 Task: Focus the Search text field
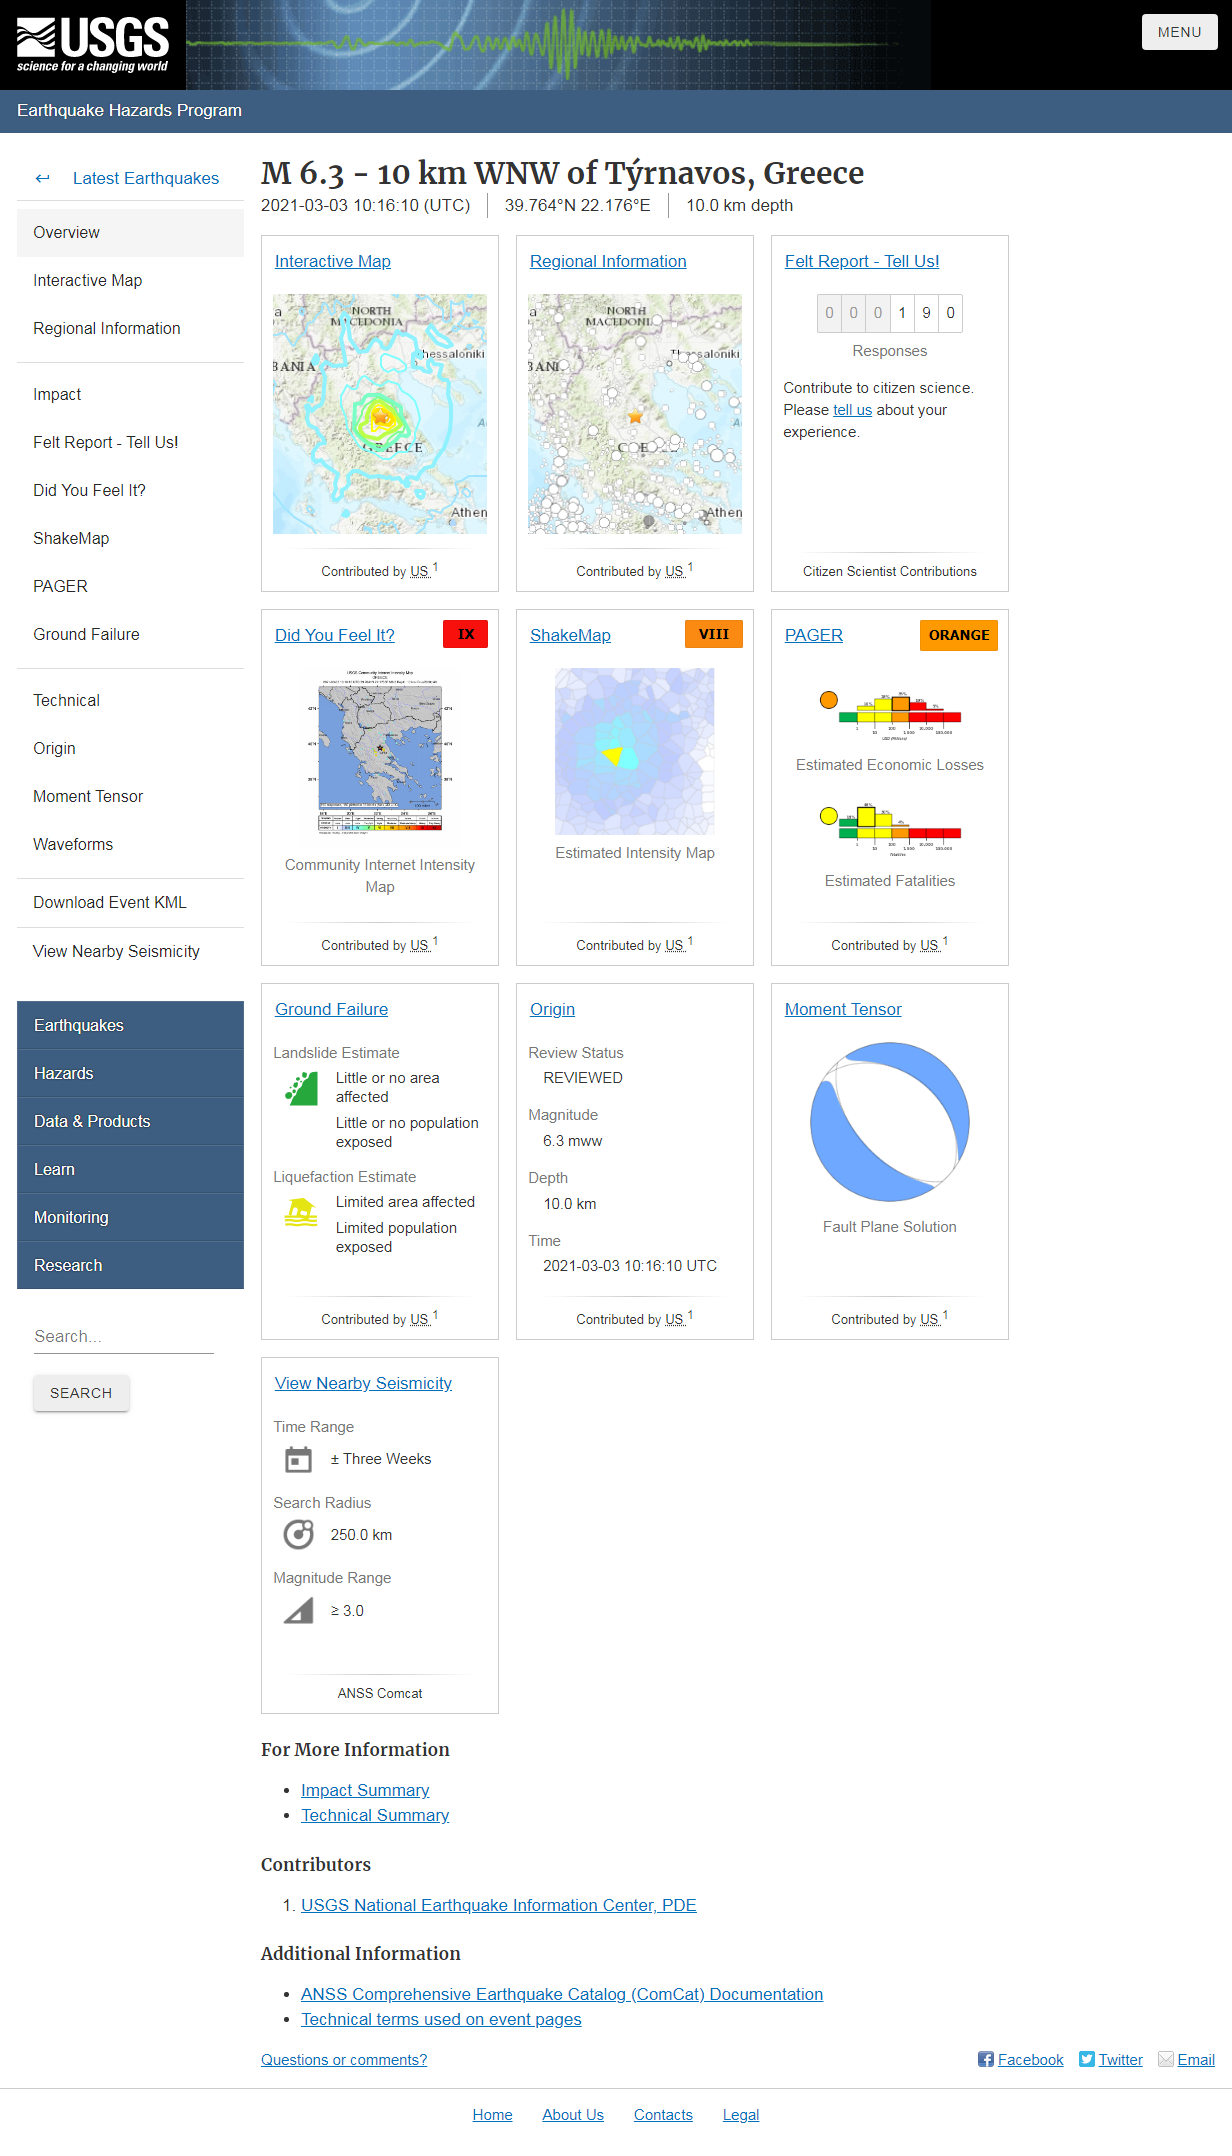point(123,1336)
